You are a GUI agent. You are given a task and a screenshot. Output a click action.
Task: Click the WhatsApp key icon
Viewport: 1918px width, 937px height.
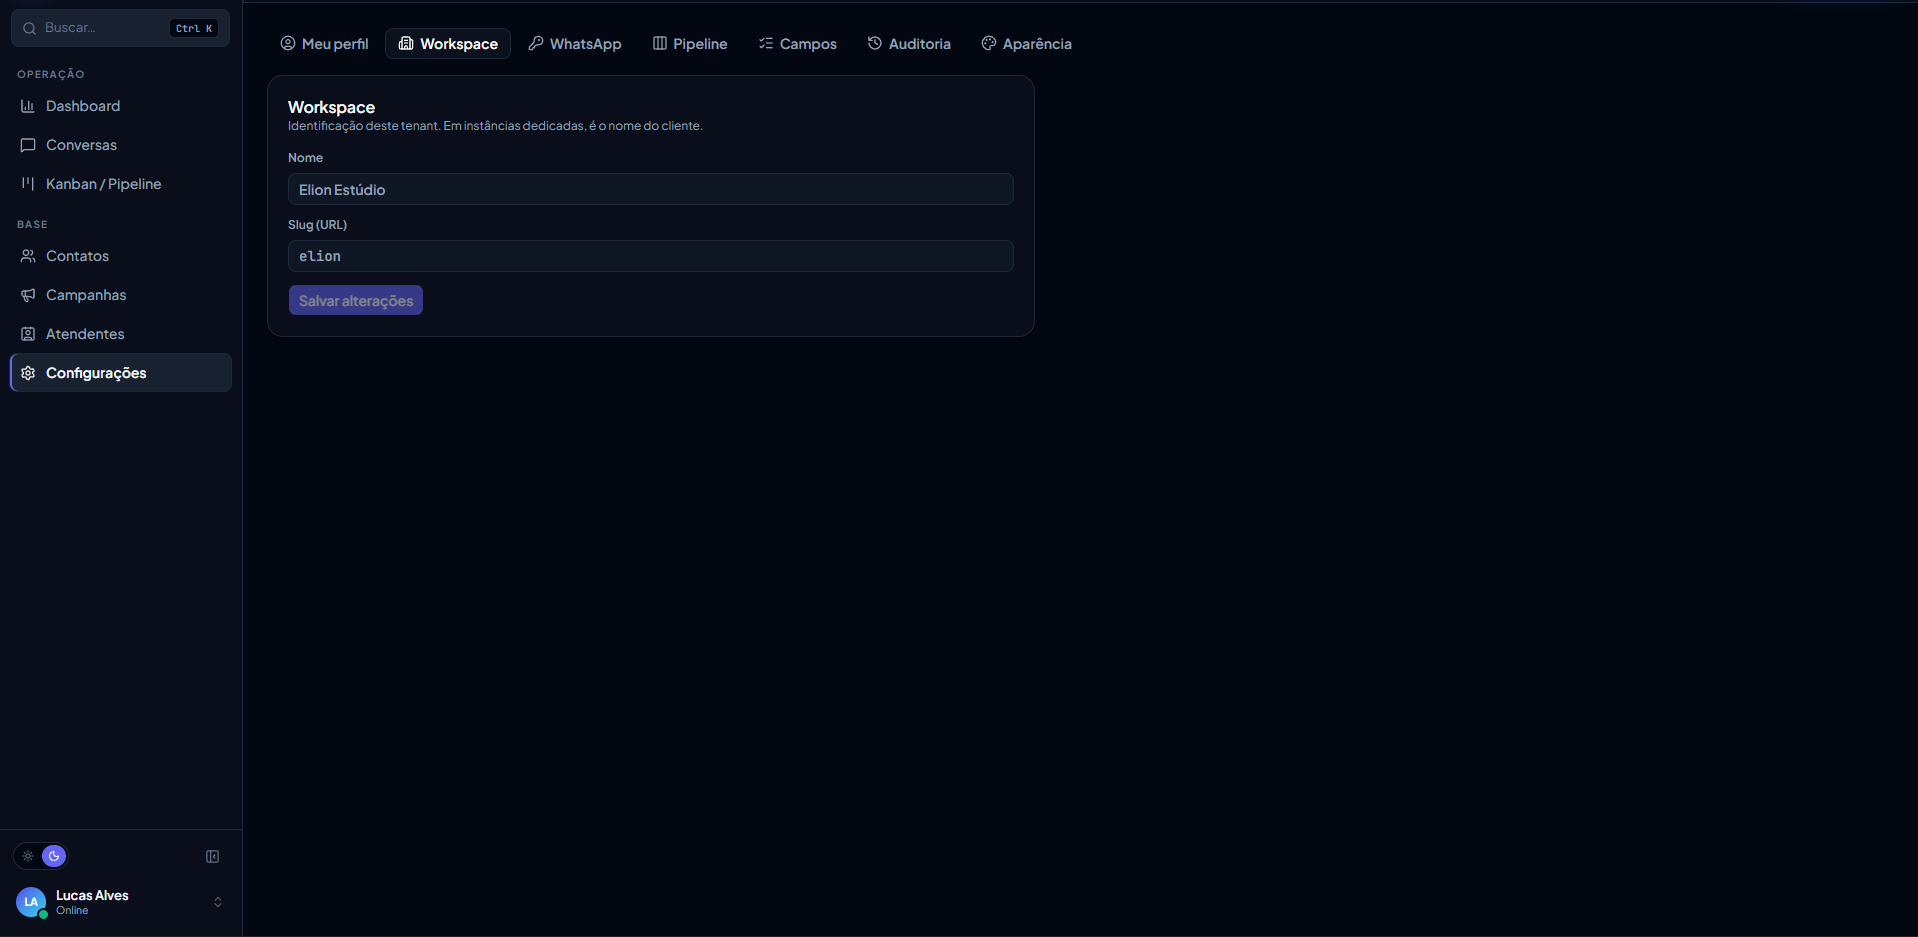pyautogui.click(x=536, y=43)
